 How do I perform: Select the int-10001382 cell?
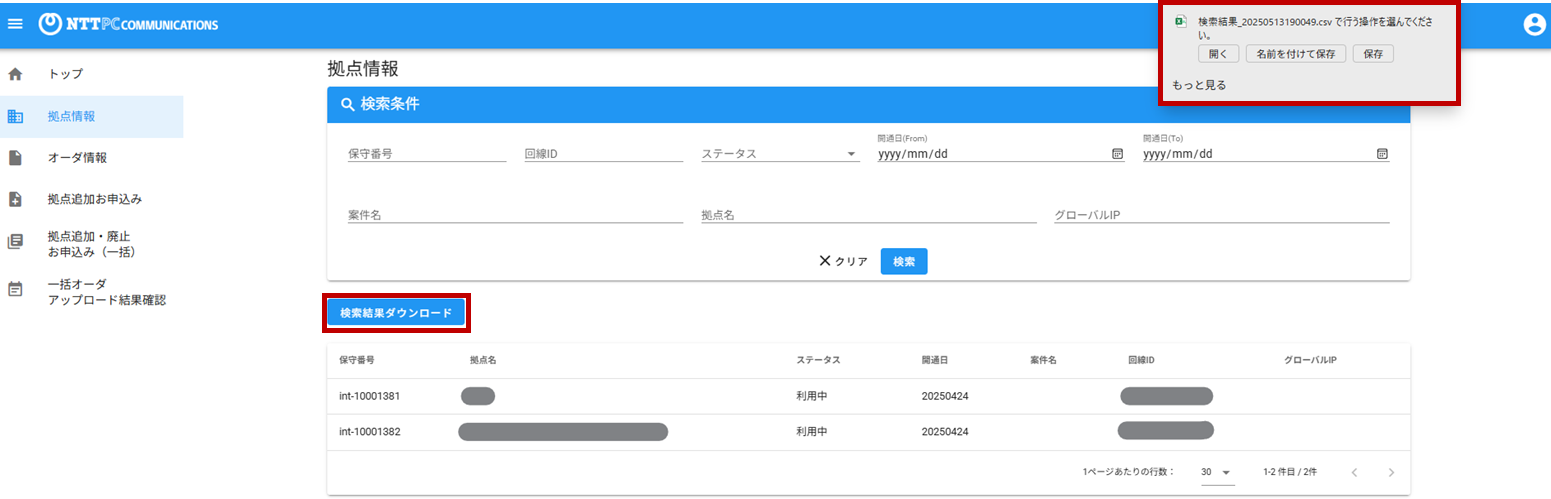(370, 432)
